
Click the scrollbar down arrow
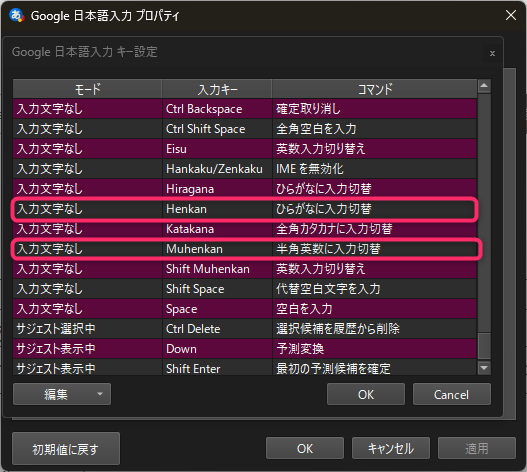484,368
